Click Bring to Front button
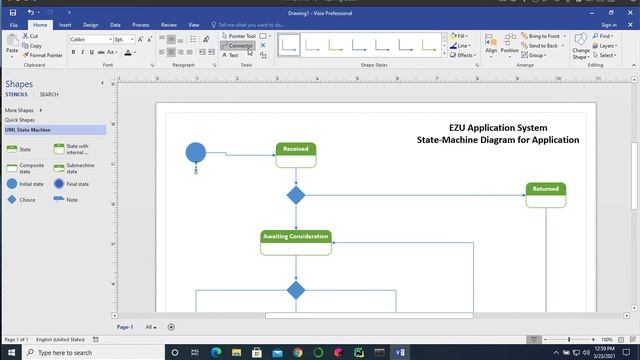640x360 pixels. [x=540, y=36]
